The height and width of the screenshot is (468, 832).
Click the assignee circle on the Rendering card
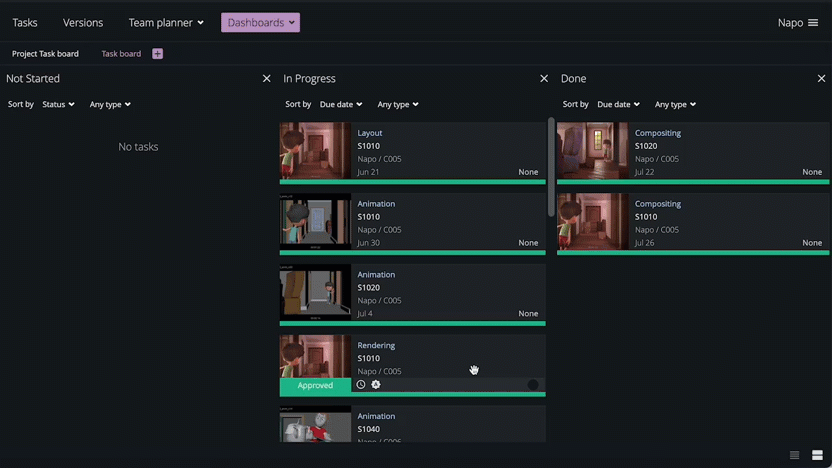(x=533, y=385)
